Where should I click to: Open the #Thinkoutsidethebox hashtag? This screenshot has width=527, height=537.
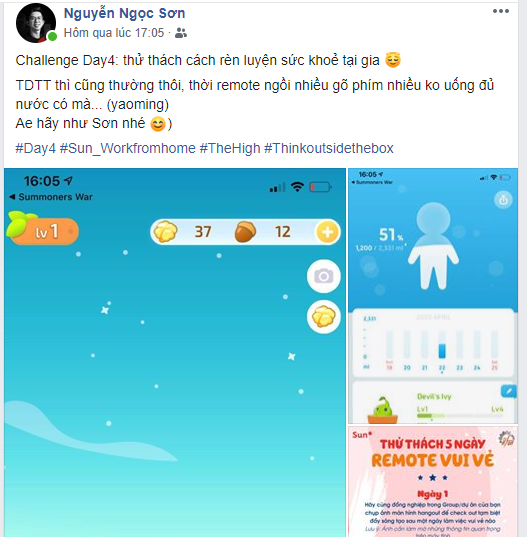[x=329, y=148]
